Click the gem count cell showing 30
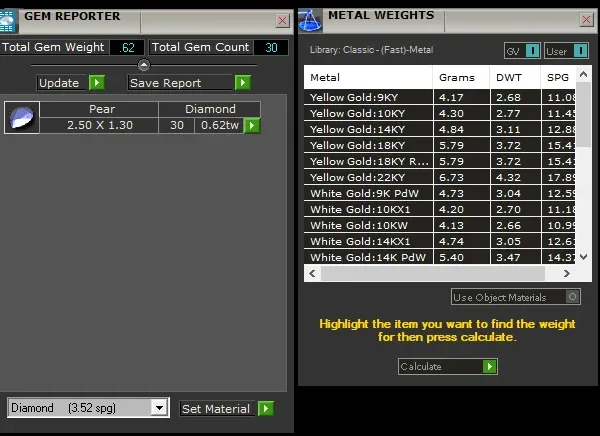Image resolution: width=600 pixels, height=436 pixels. [176, 126]
